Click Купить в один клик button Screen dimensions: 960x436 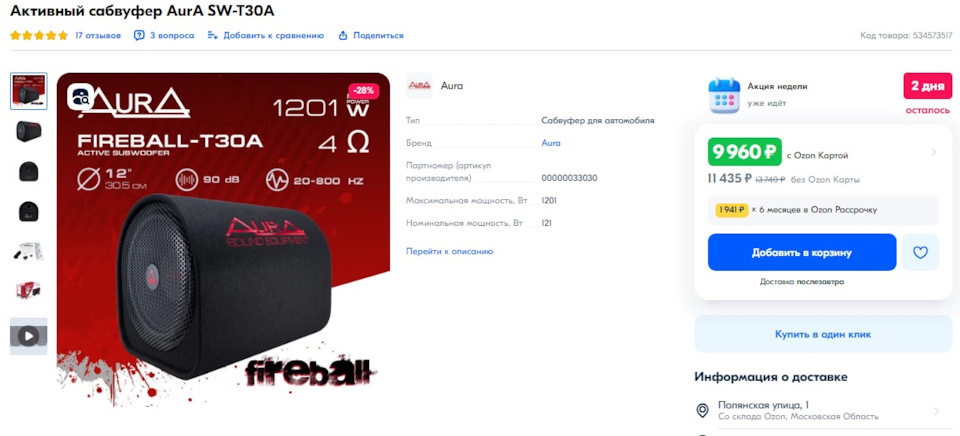point(823,334)
